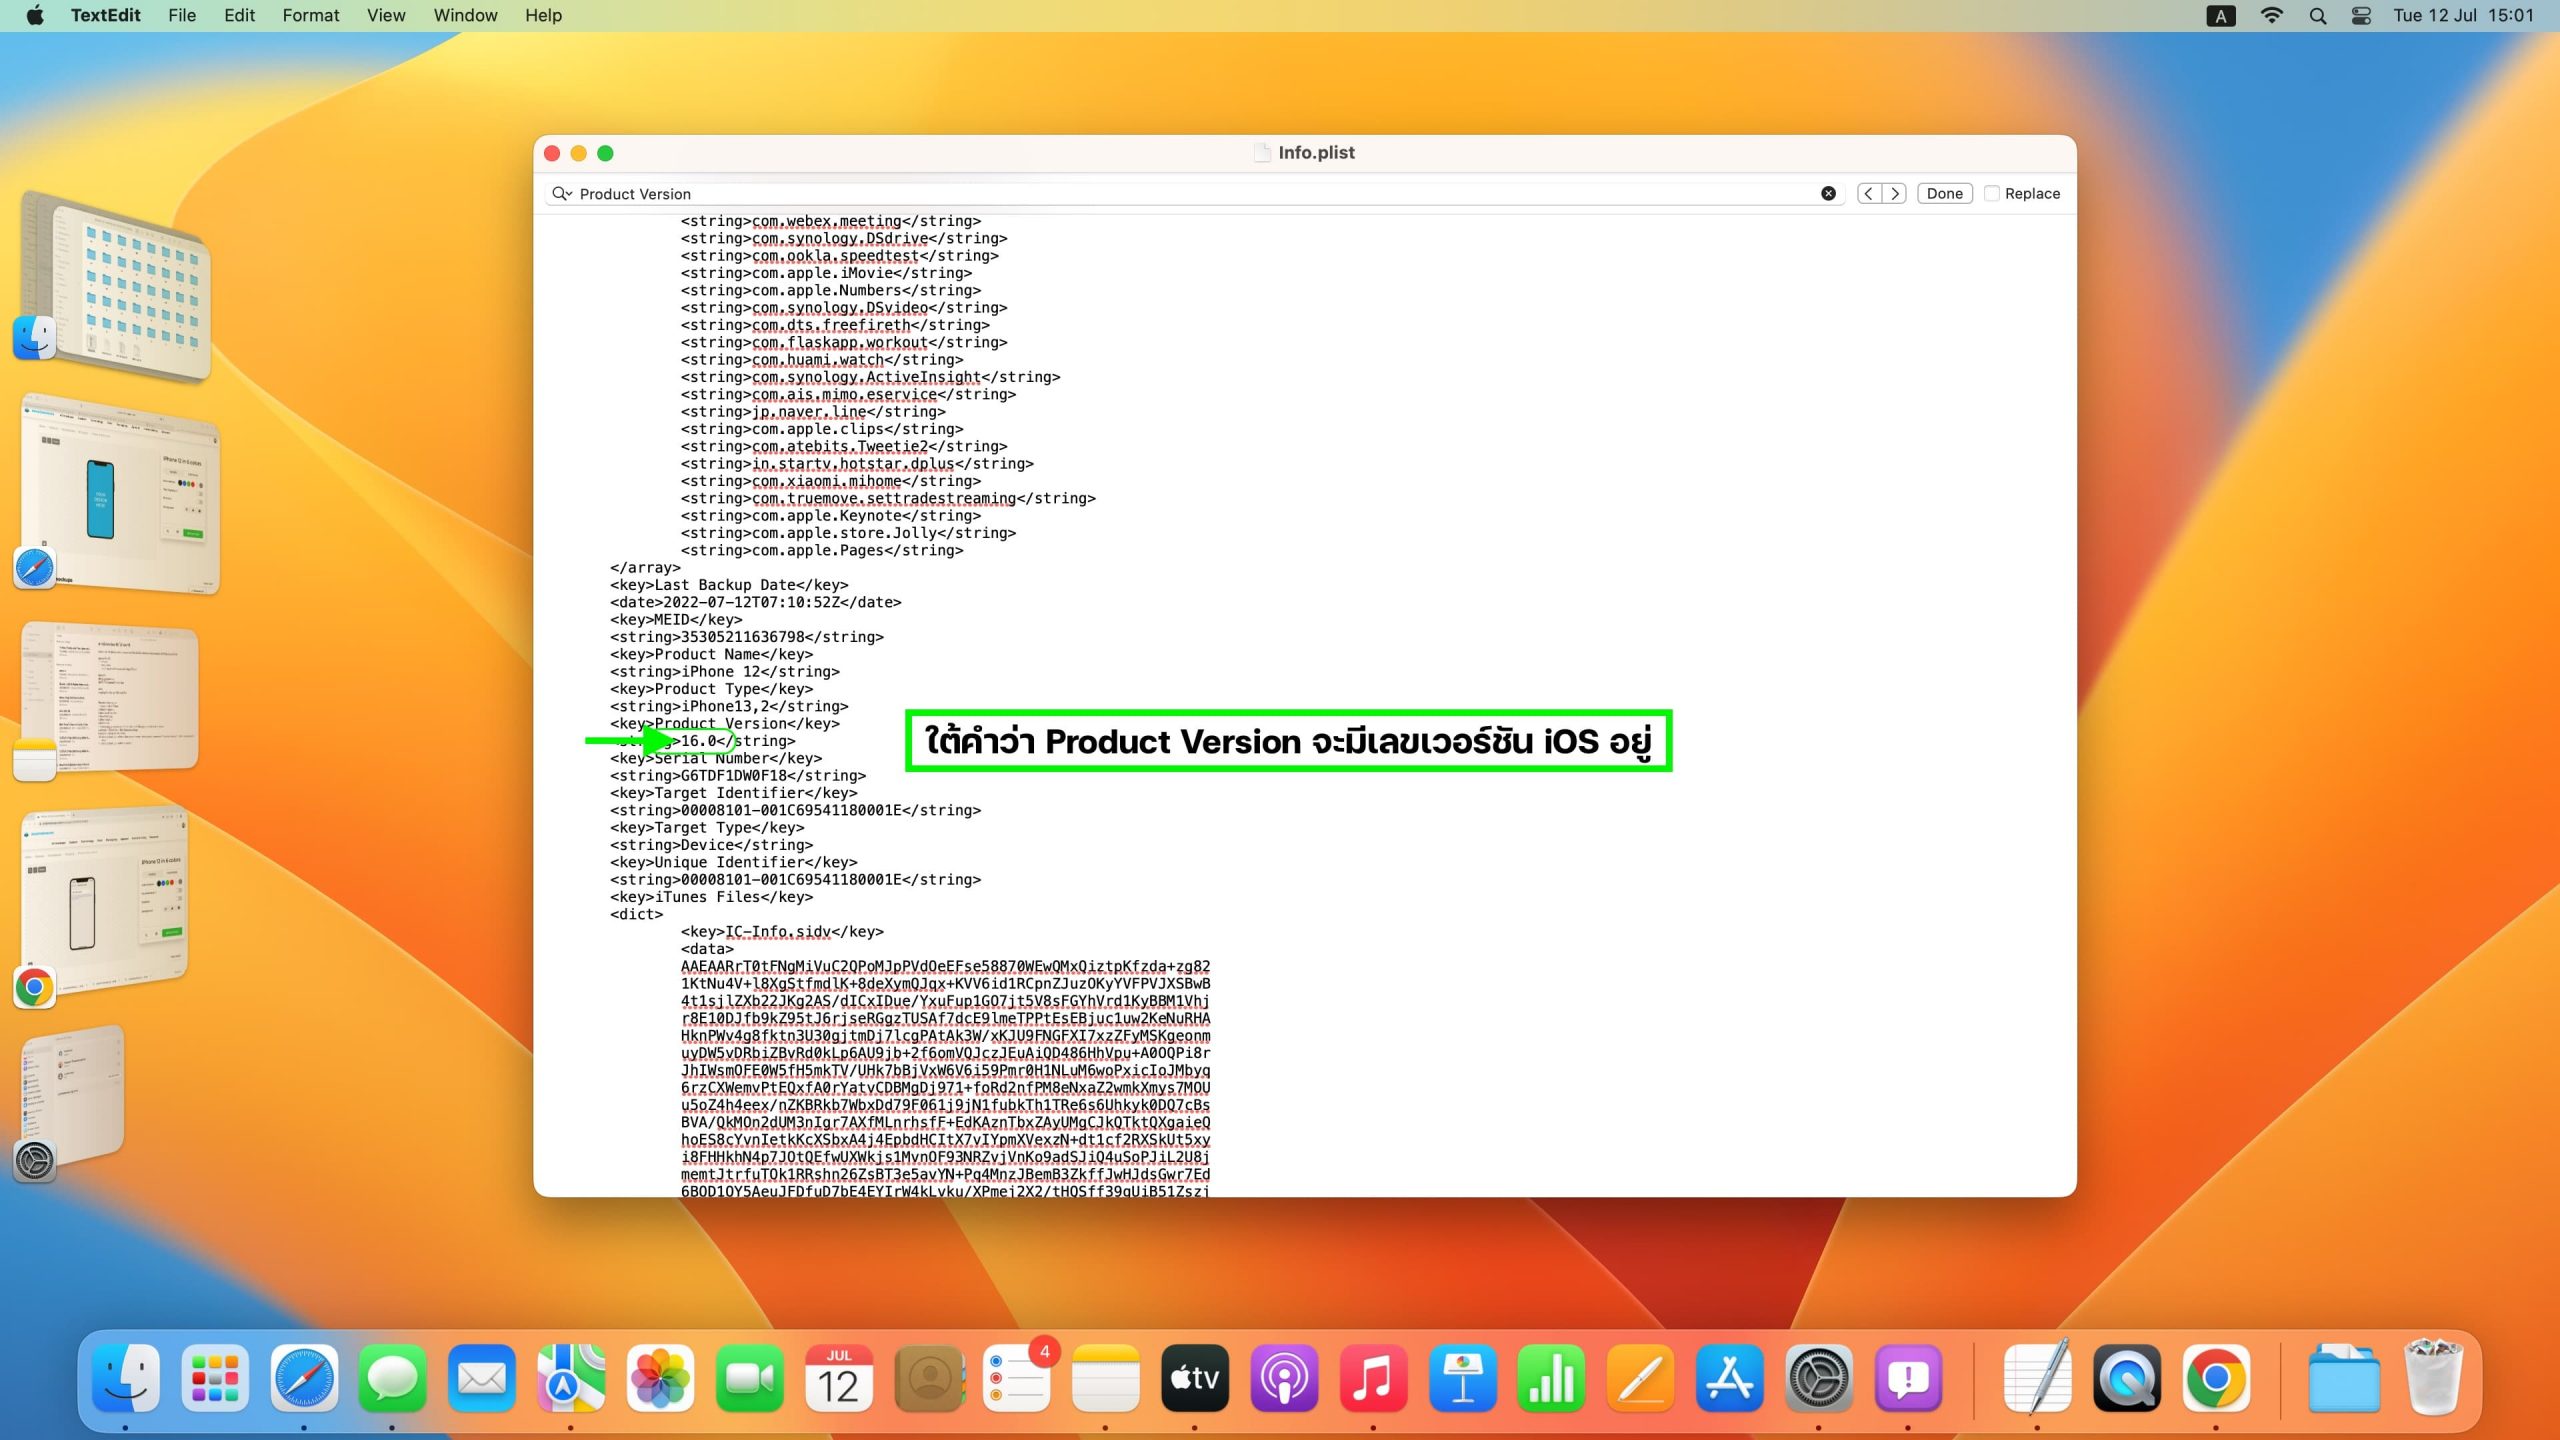This screenshot has height=1440, width=2560.
Task: Open Podcasts from the Dock
Action: 1284,1378
